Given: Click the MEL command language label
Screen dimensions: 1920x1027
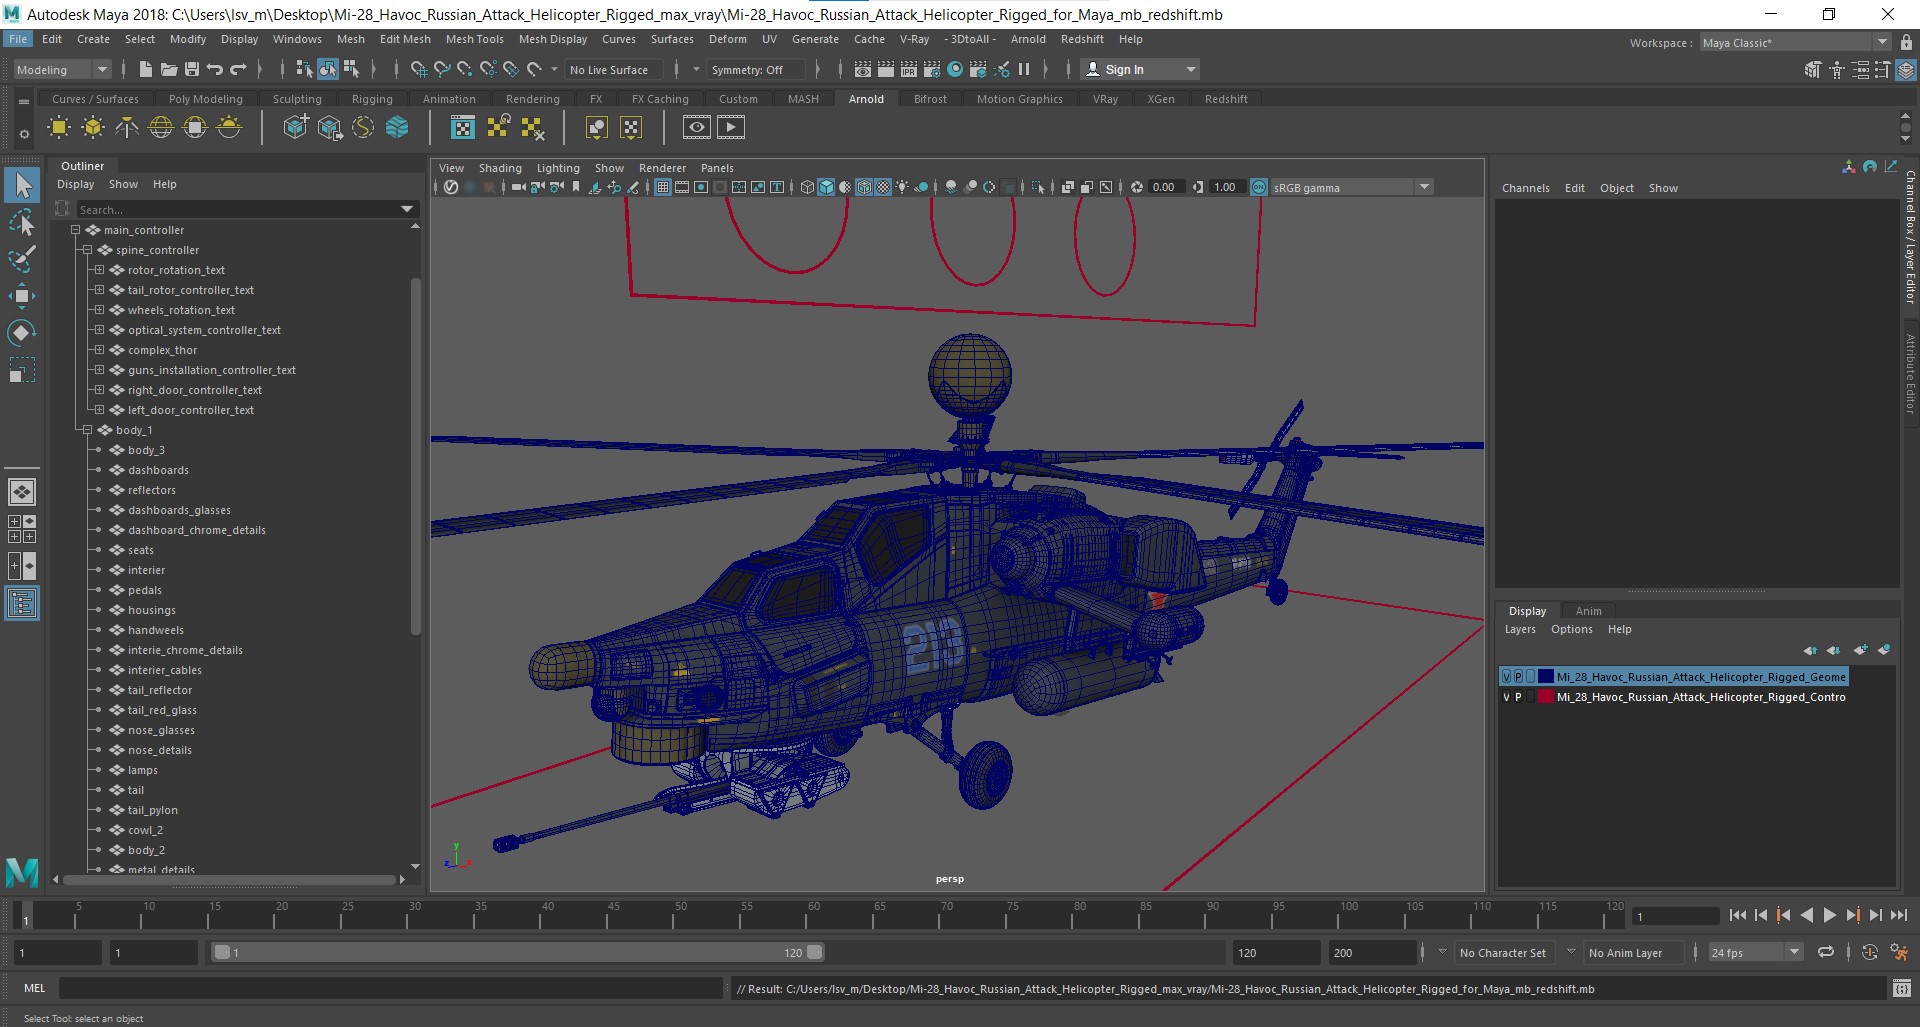Looking at the screenshot, I should pos(34,988).
